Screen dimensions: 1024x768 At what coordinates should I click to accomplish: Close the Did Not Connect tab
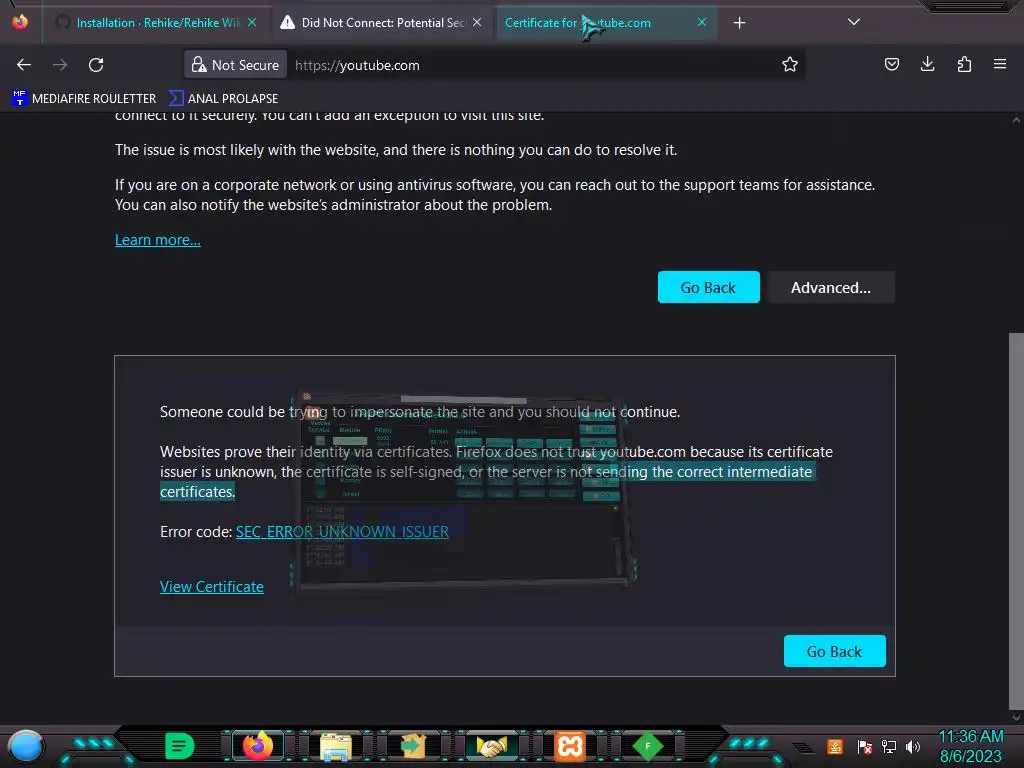(x=477, y=22)
